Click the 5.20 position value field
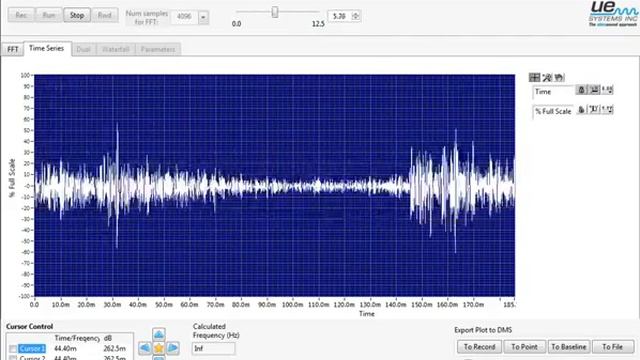Screen dimensions: 640x360 click(340, 16)
